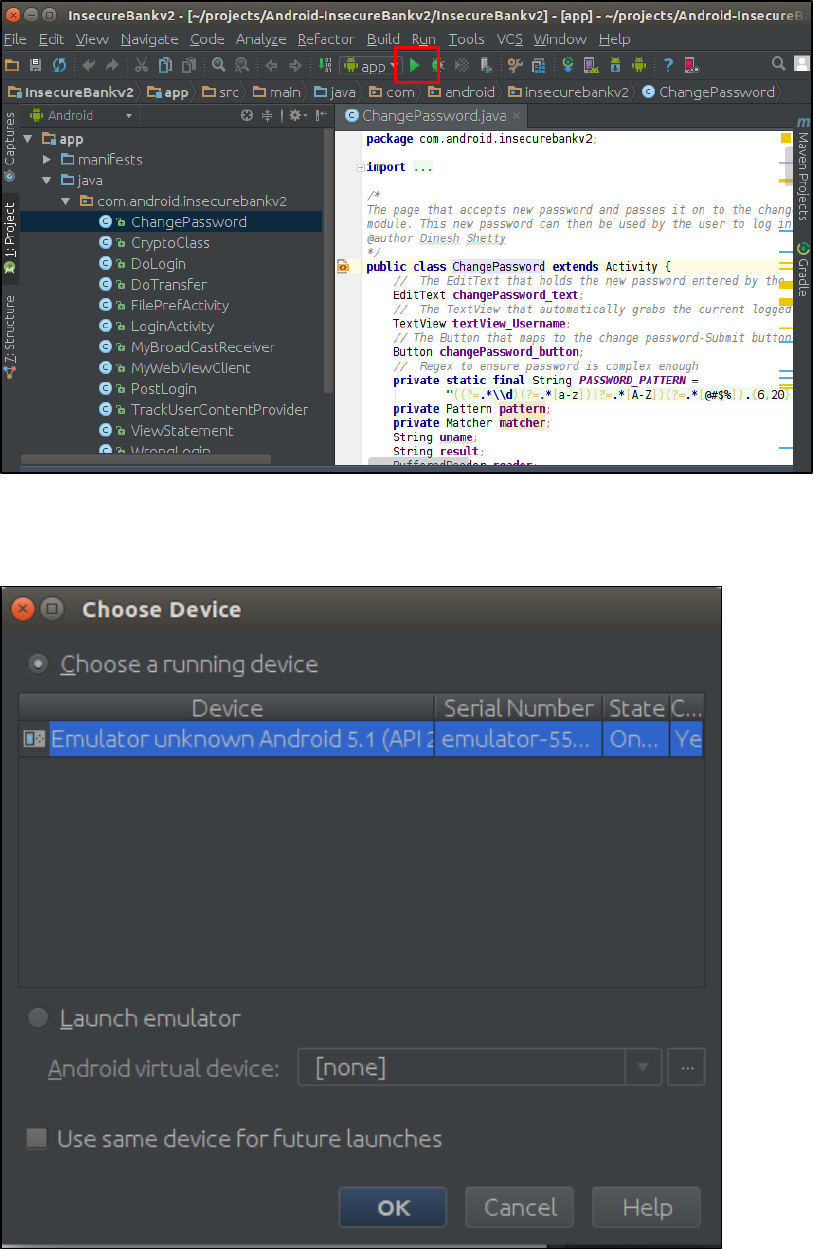
Task: Select TrackUserContentProvider in project tree
Action: coord(219,410)
